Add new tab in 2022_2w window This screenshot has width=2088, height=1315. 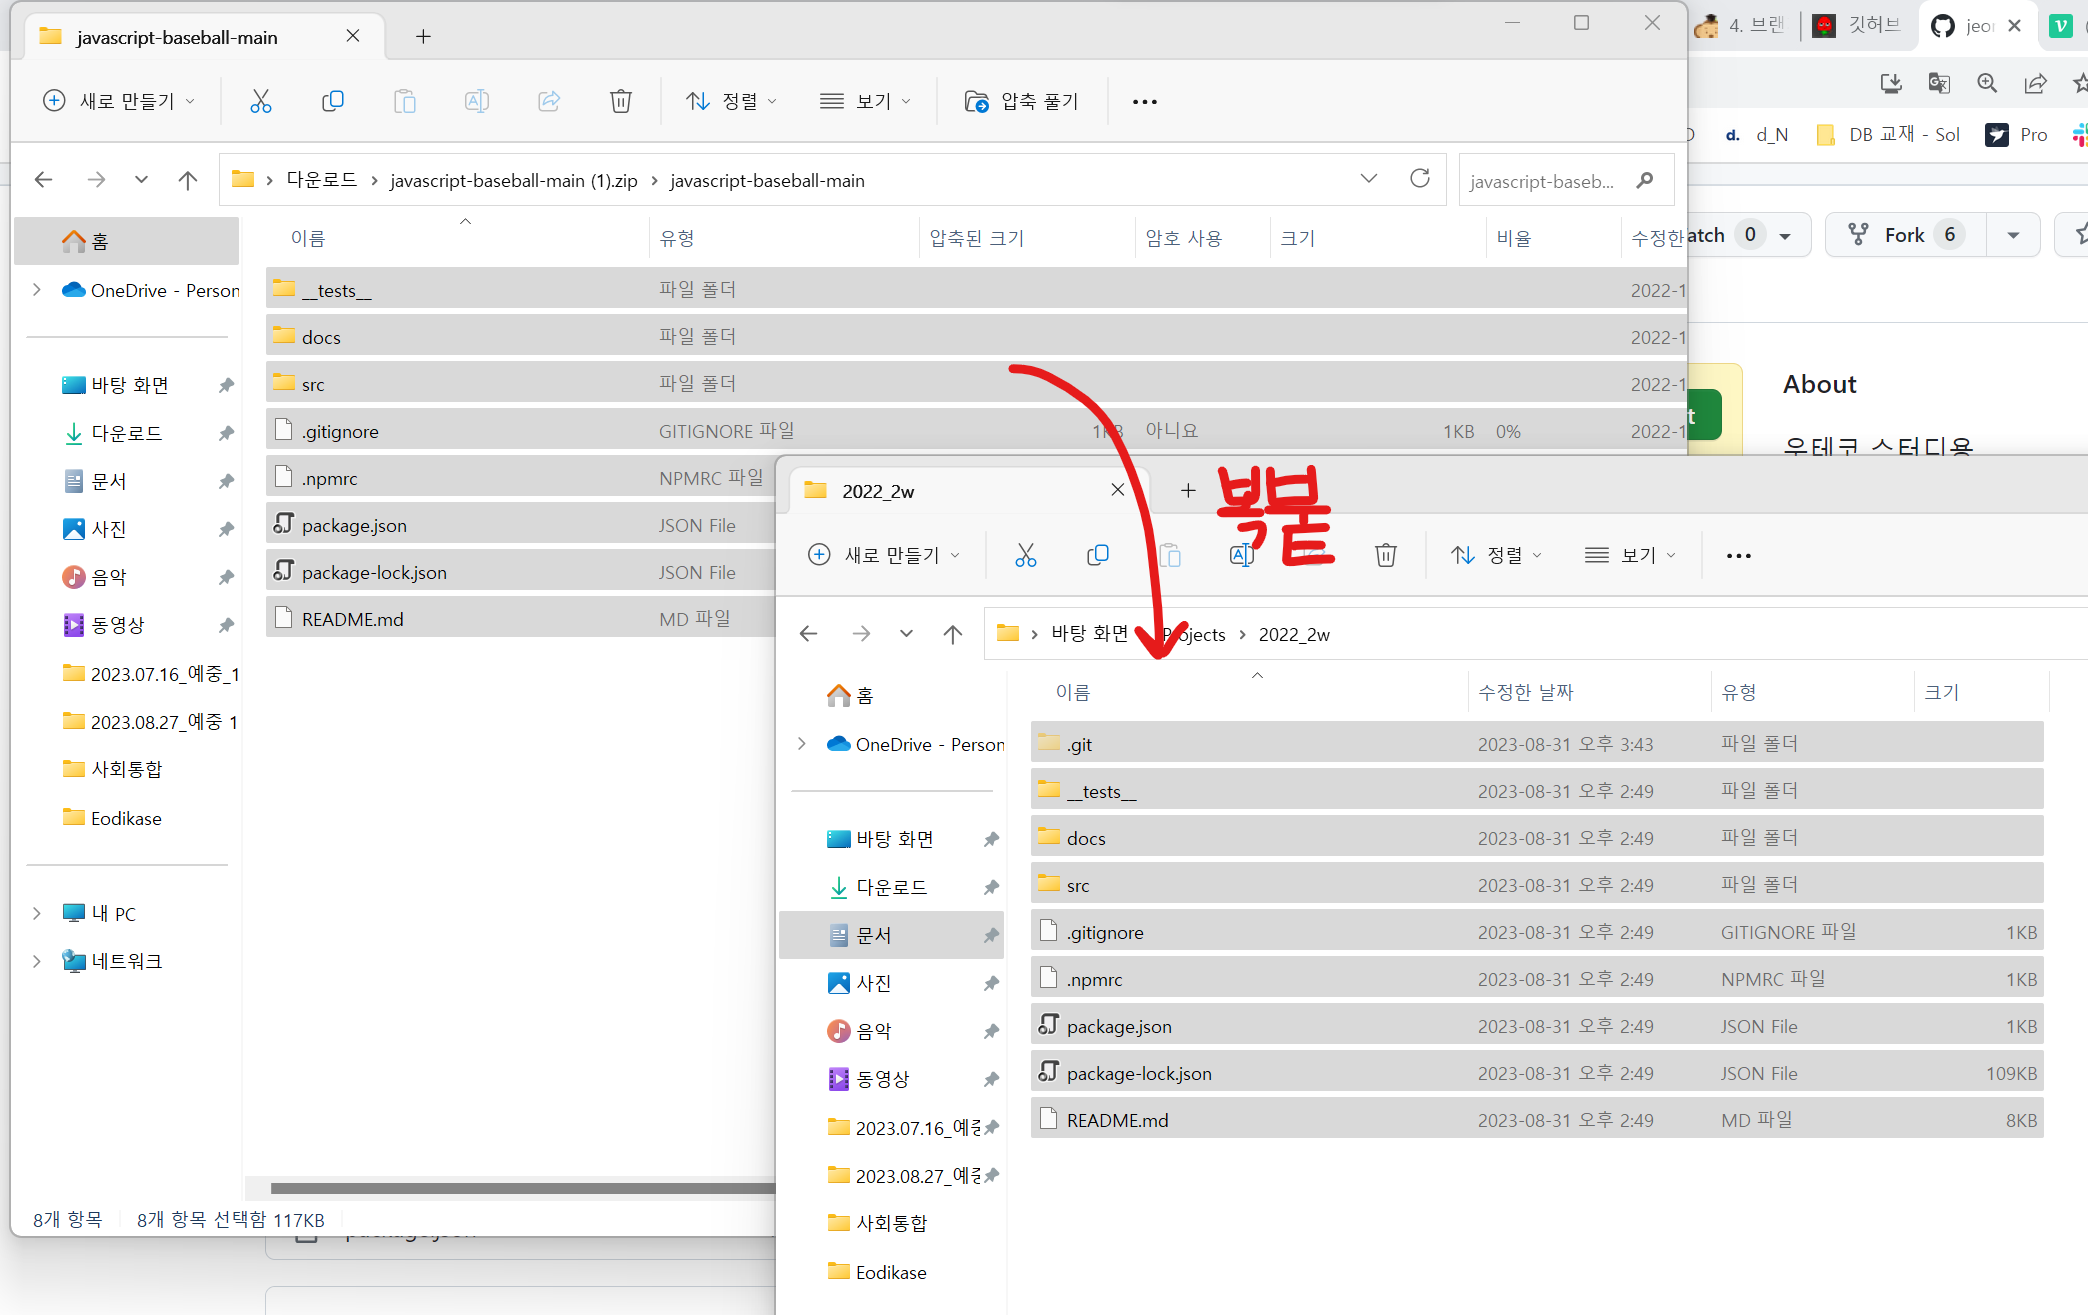coord(1188,490)
